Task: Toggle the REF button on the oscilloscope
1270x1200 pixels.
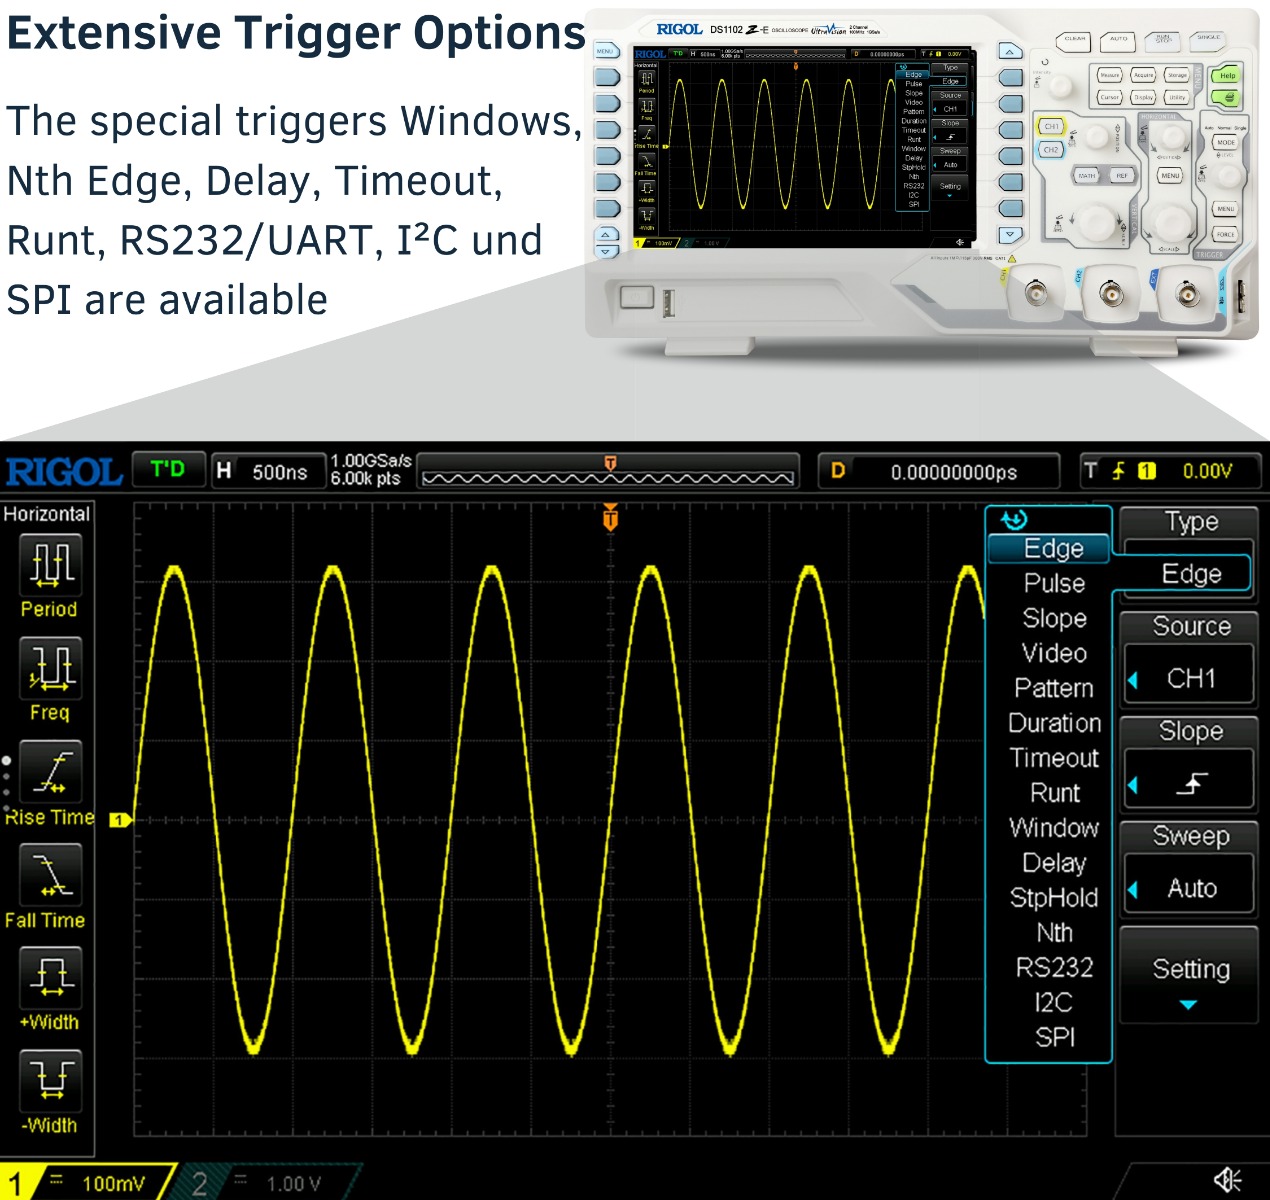Action: [x=1122, y=175]
